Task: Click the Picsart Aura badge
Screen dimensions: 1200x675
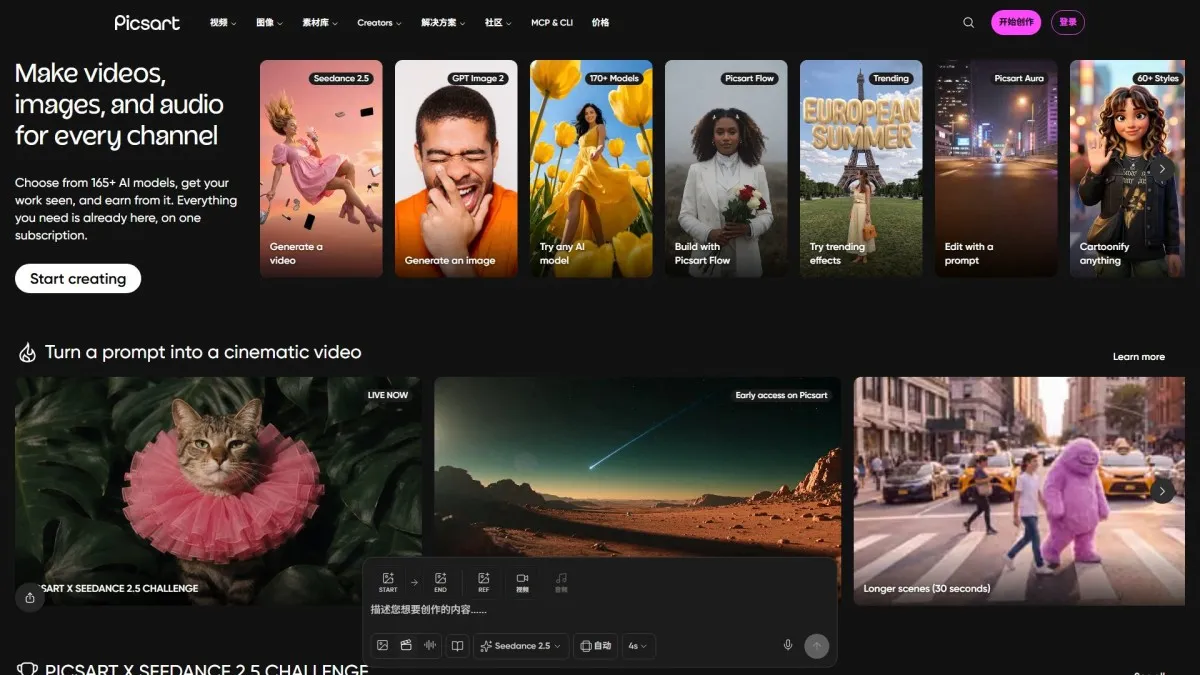Action: (1019, 78)
